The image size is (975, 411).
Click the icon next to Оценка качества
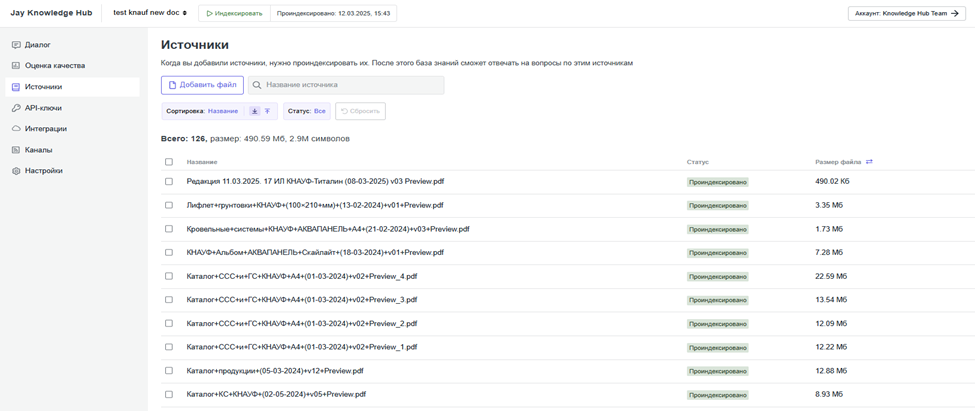point(16,66)
